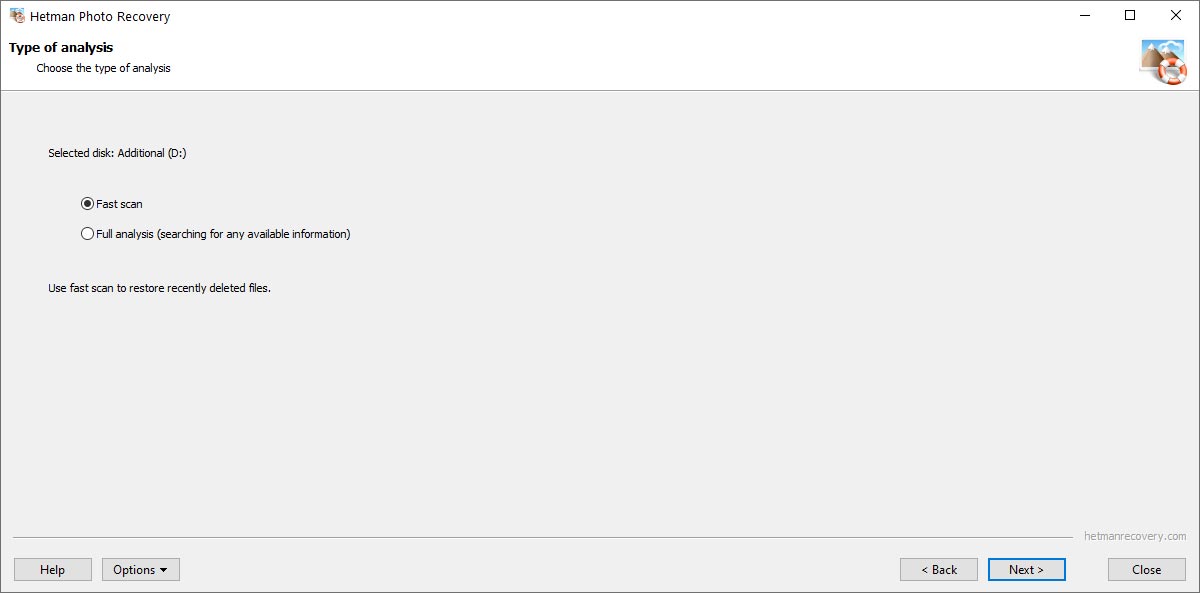The image size is (1200, 593).
Task: Click the Choose the type of analysis subtitle
Action: 104,69
